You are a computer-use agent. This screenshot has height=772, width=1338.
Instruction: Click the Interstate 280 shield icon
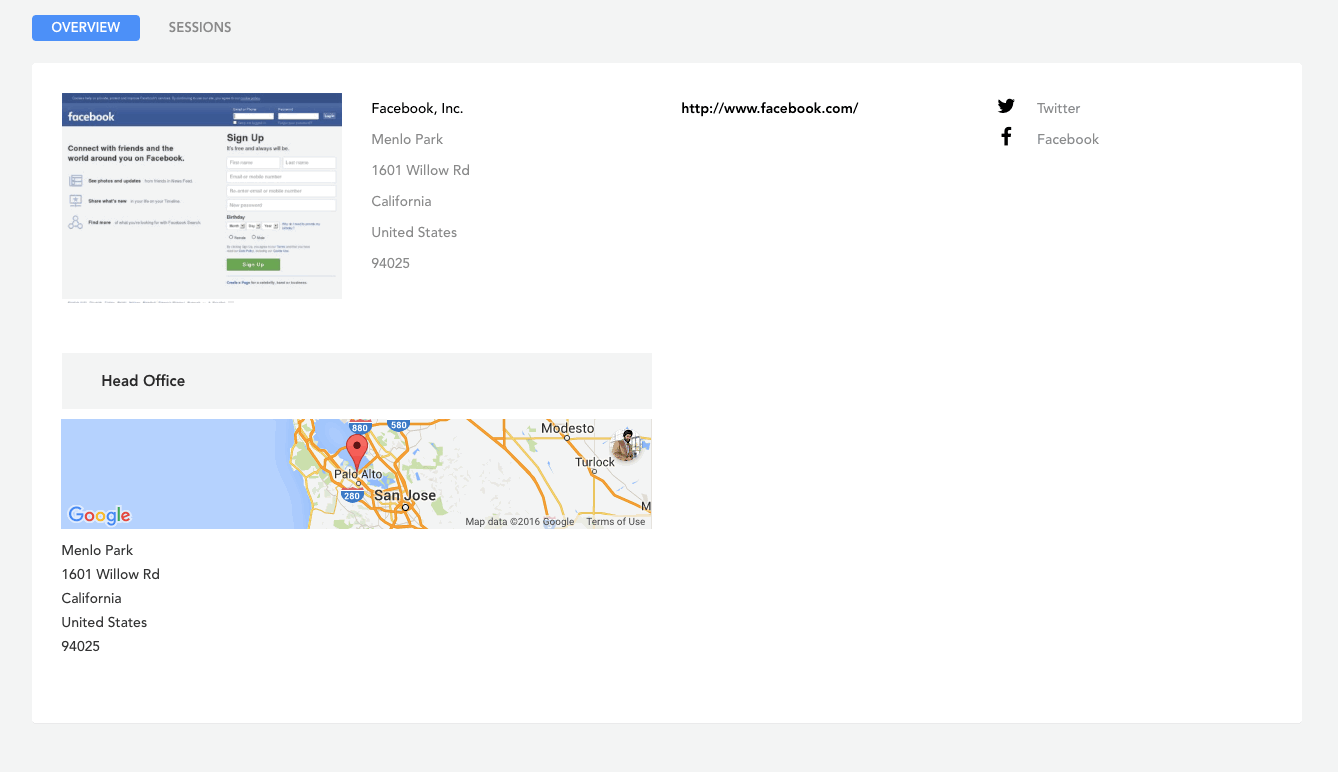(351, 496)
